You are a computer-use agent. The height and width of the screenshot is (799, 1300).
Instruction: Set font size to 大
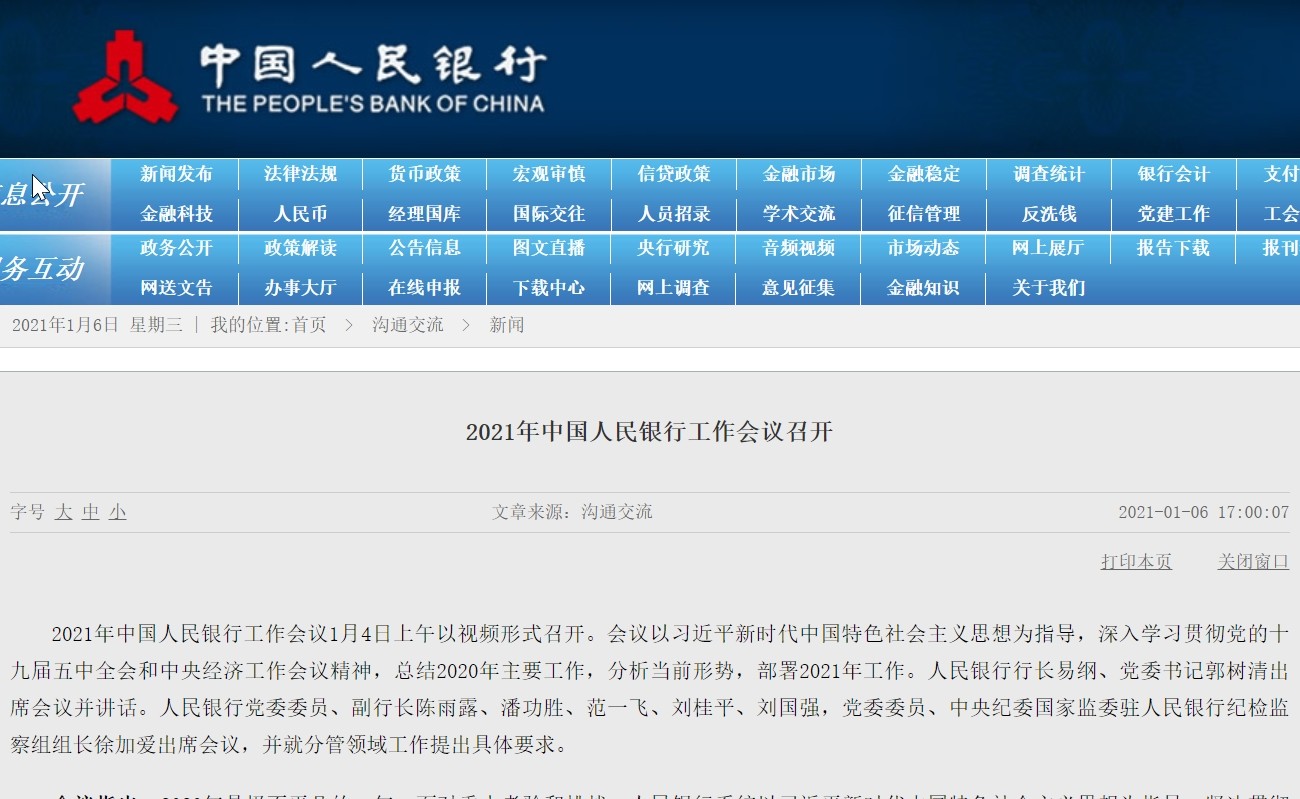tap(64, 512)
